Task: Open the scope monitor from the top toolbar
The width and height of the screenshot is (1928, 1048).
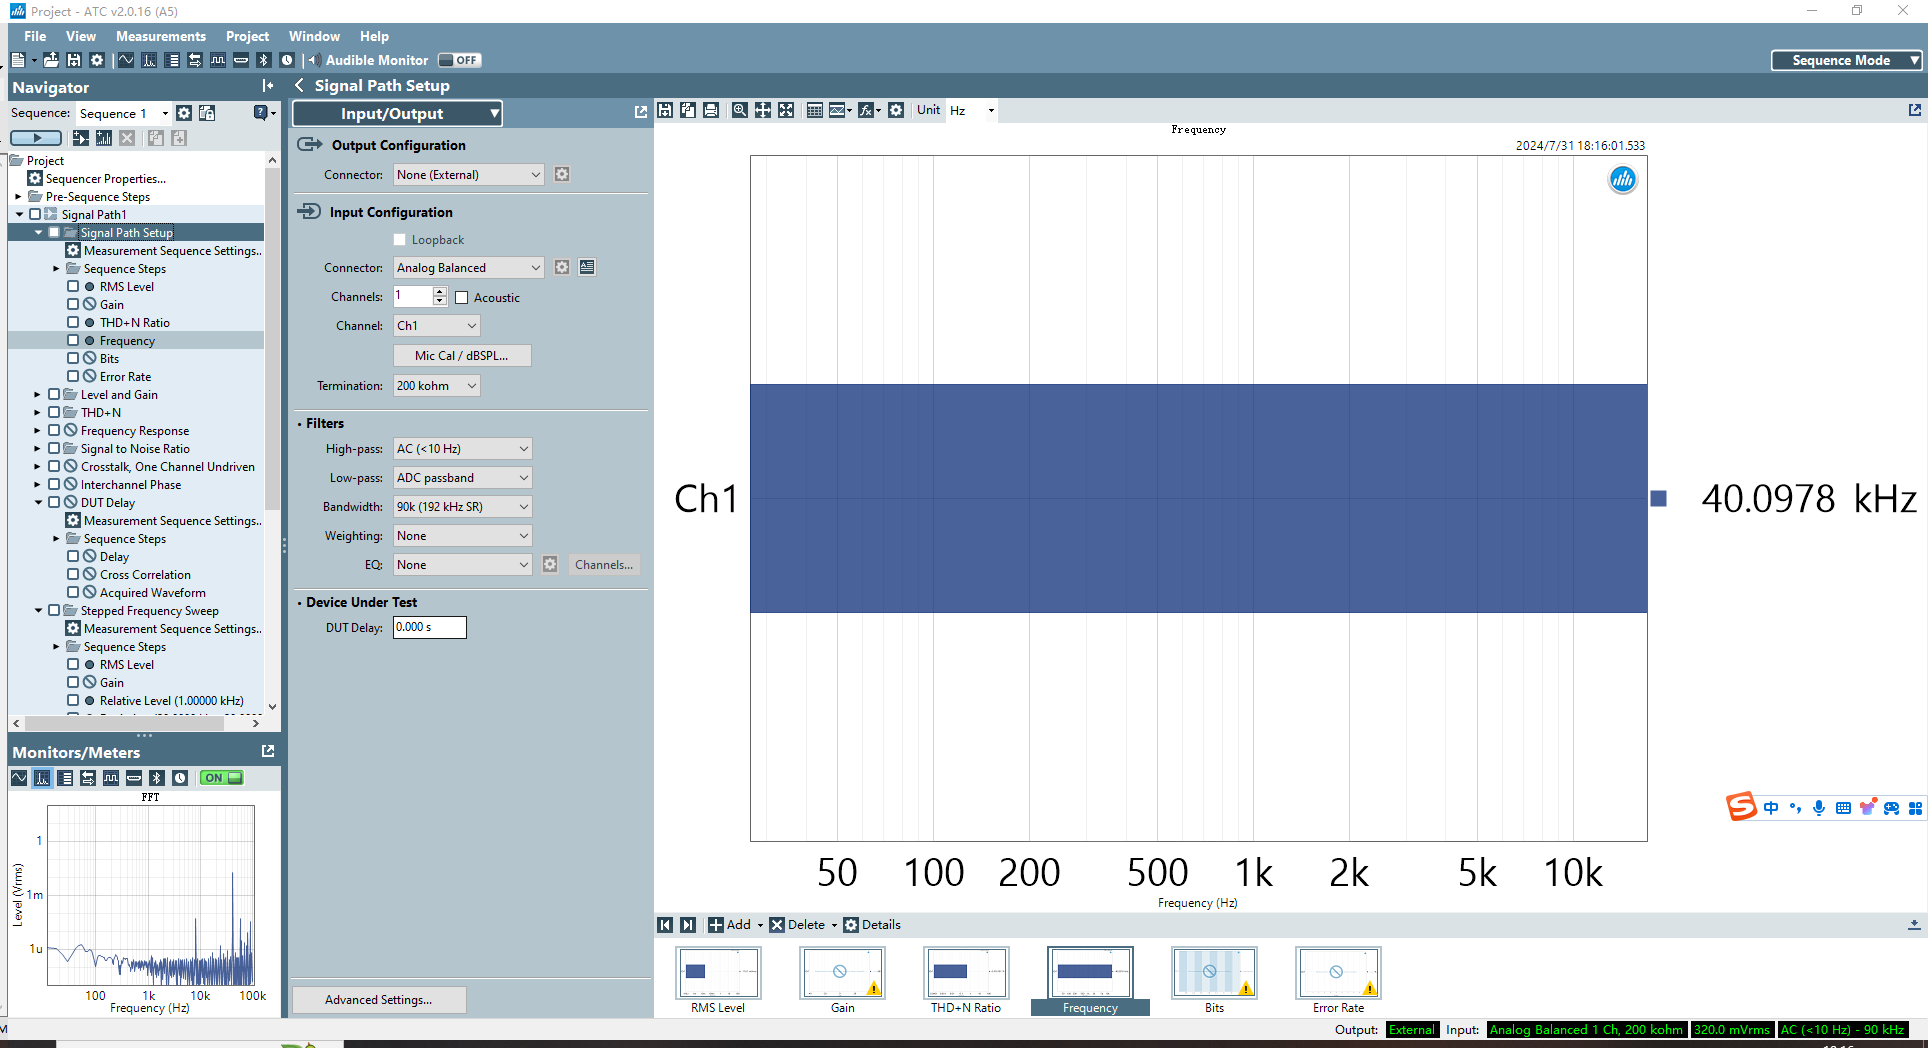Action: [x=126, y=60]
